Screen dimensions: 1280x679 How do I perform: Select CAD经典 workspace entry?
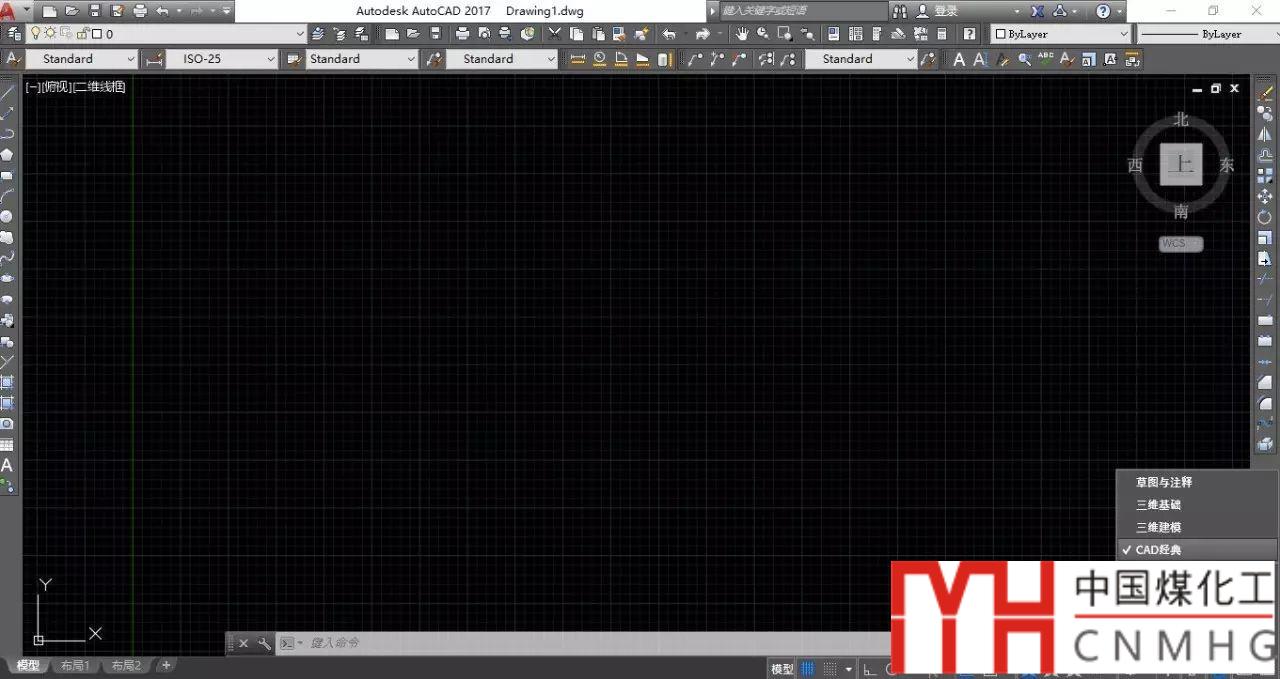(1197, 550)
